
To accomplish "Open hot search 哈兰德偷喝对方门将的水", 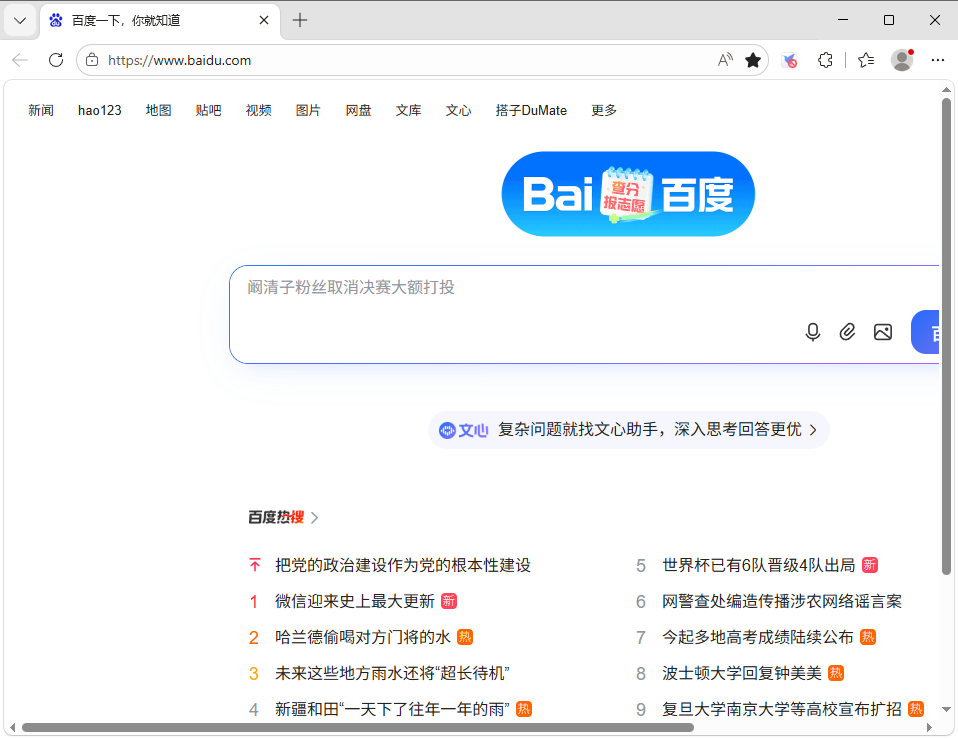I will [362, 638].
